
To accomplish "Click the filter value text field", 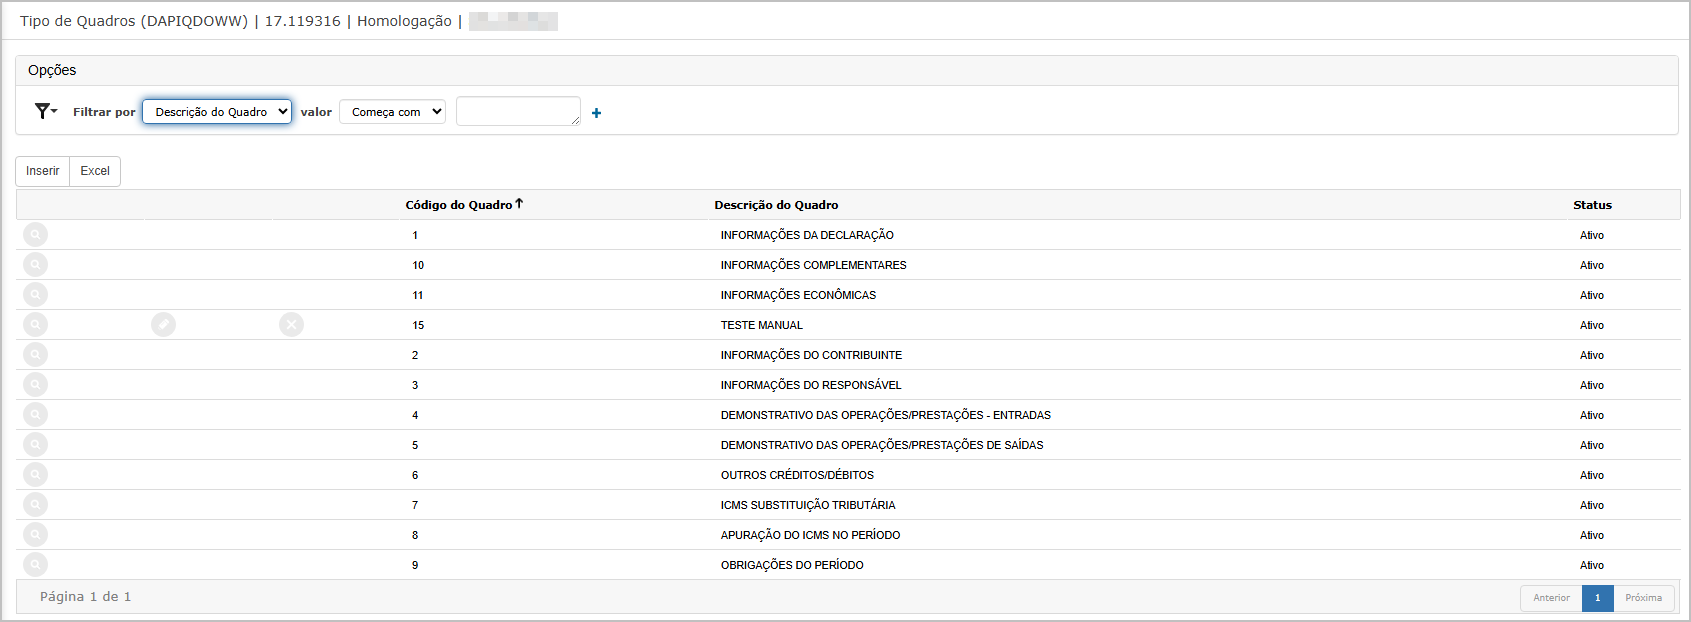I will (517, 111).
